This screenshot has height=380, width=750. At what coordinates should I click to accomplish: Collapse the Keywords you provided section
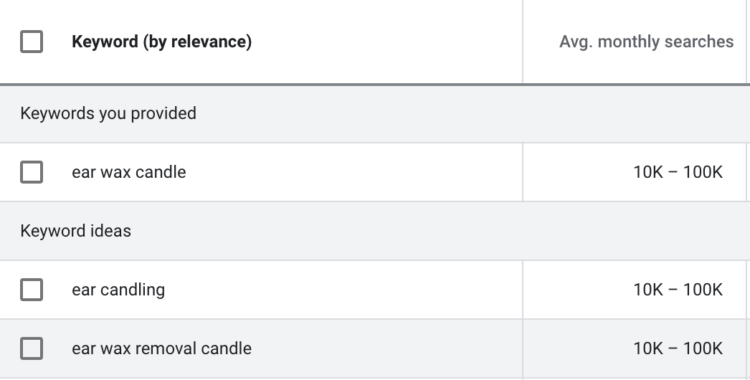tap(108, 113)
